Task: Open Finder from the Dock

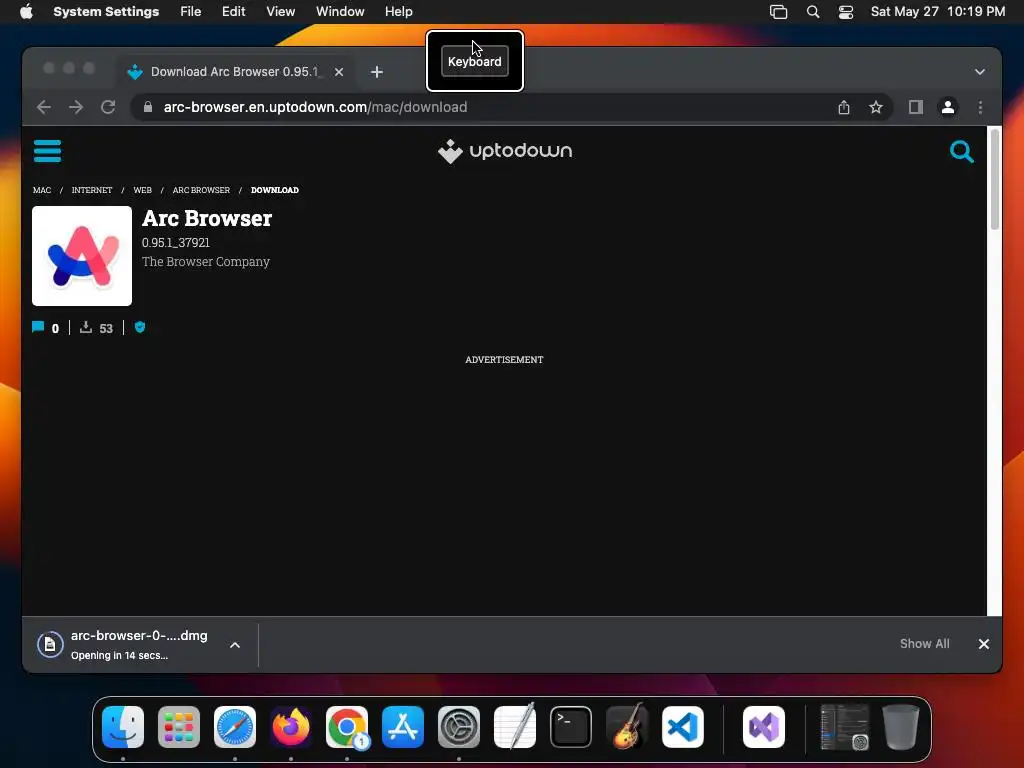Action: pos(123,727)
